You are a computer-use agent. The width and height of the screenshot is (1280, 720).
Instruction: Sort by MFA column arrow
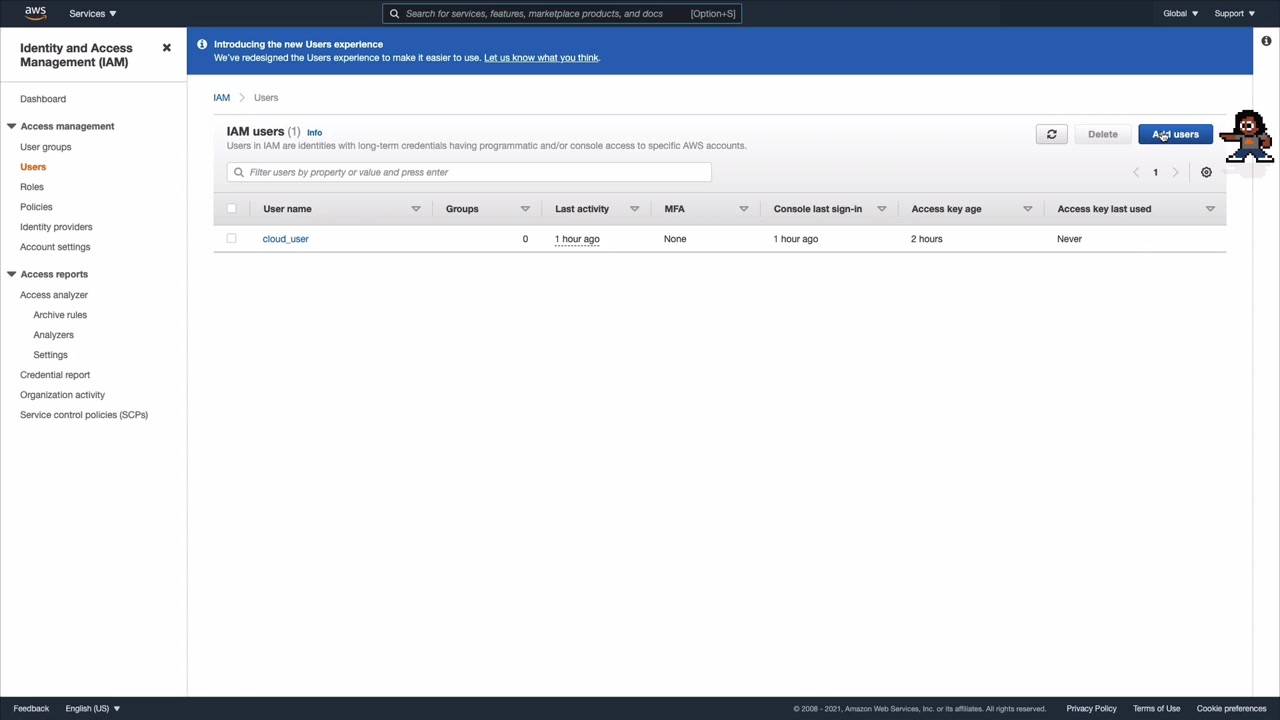pos(743,209)
